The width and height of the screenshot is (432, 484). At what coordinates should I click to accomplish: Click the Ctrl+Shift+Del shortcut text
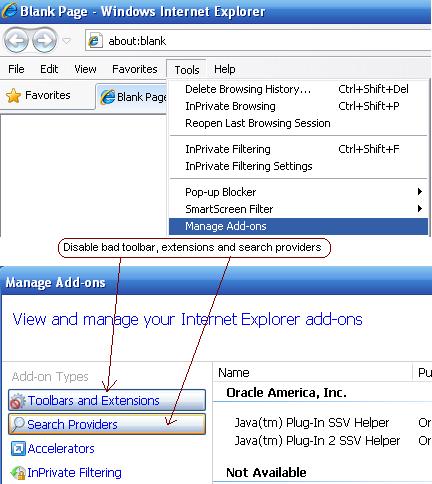click(373, 89)
